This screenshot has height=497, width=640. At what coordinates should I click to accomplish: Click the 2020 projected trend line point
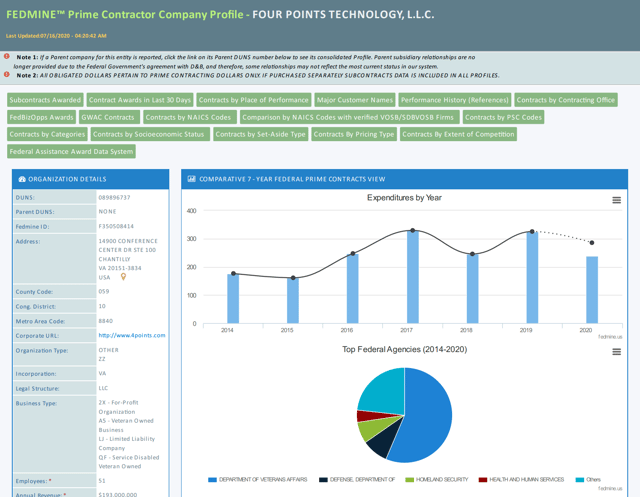point(592,243)
